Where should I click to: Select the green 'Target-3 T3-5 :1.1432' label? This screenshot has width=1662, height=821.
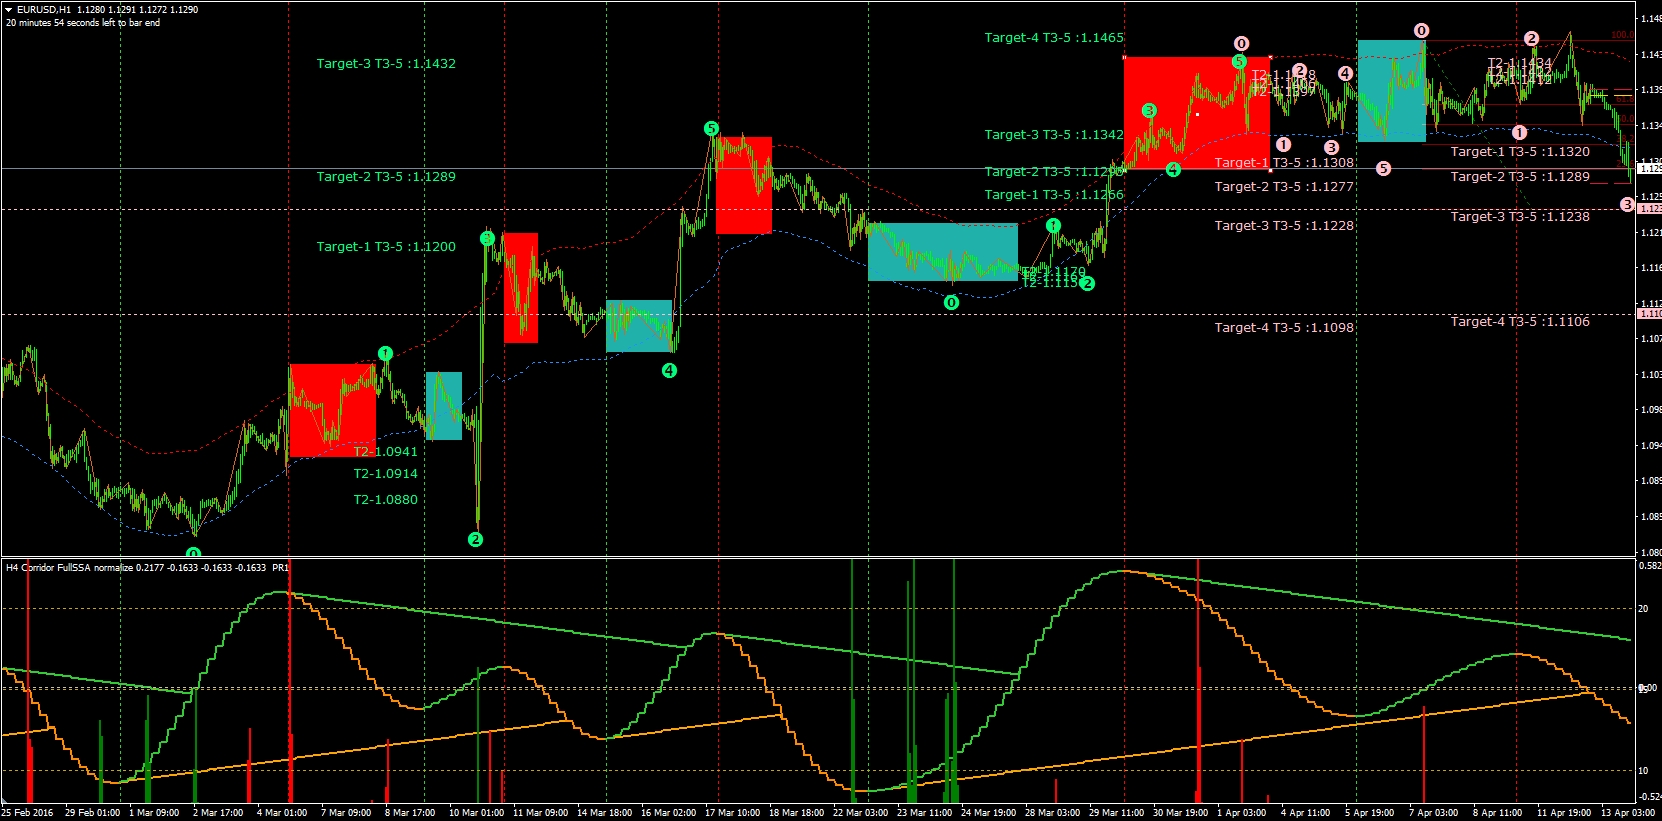pyautogui.click(x=386, y=63)
